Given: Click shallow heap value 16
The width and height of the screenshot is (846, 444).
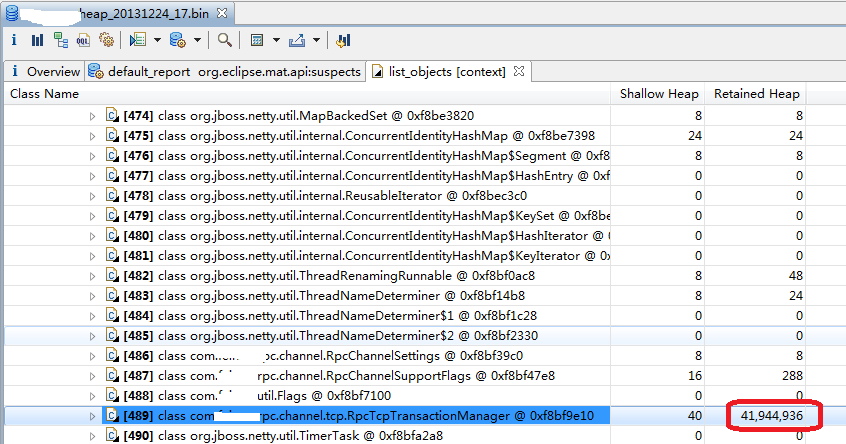Looking at the screenshot, I should [695, 375].
